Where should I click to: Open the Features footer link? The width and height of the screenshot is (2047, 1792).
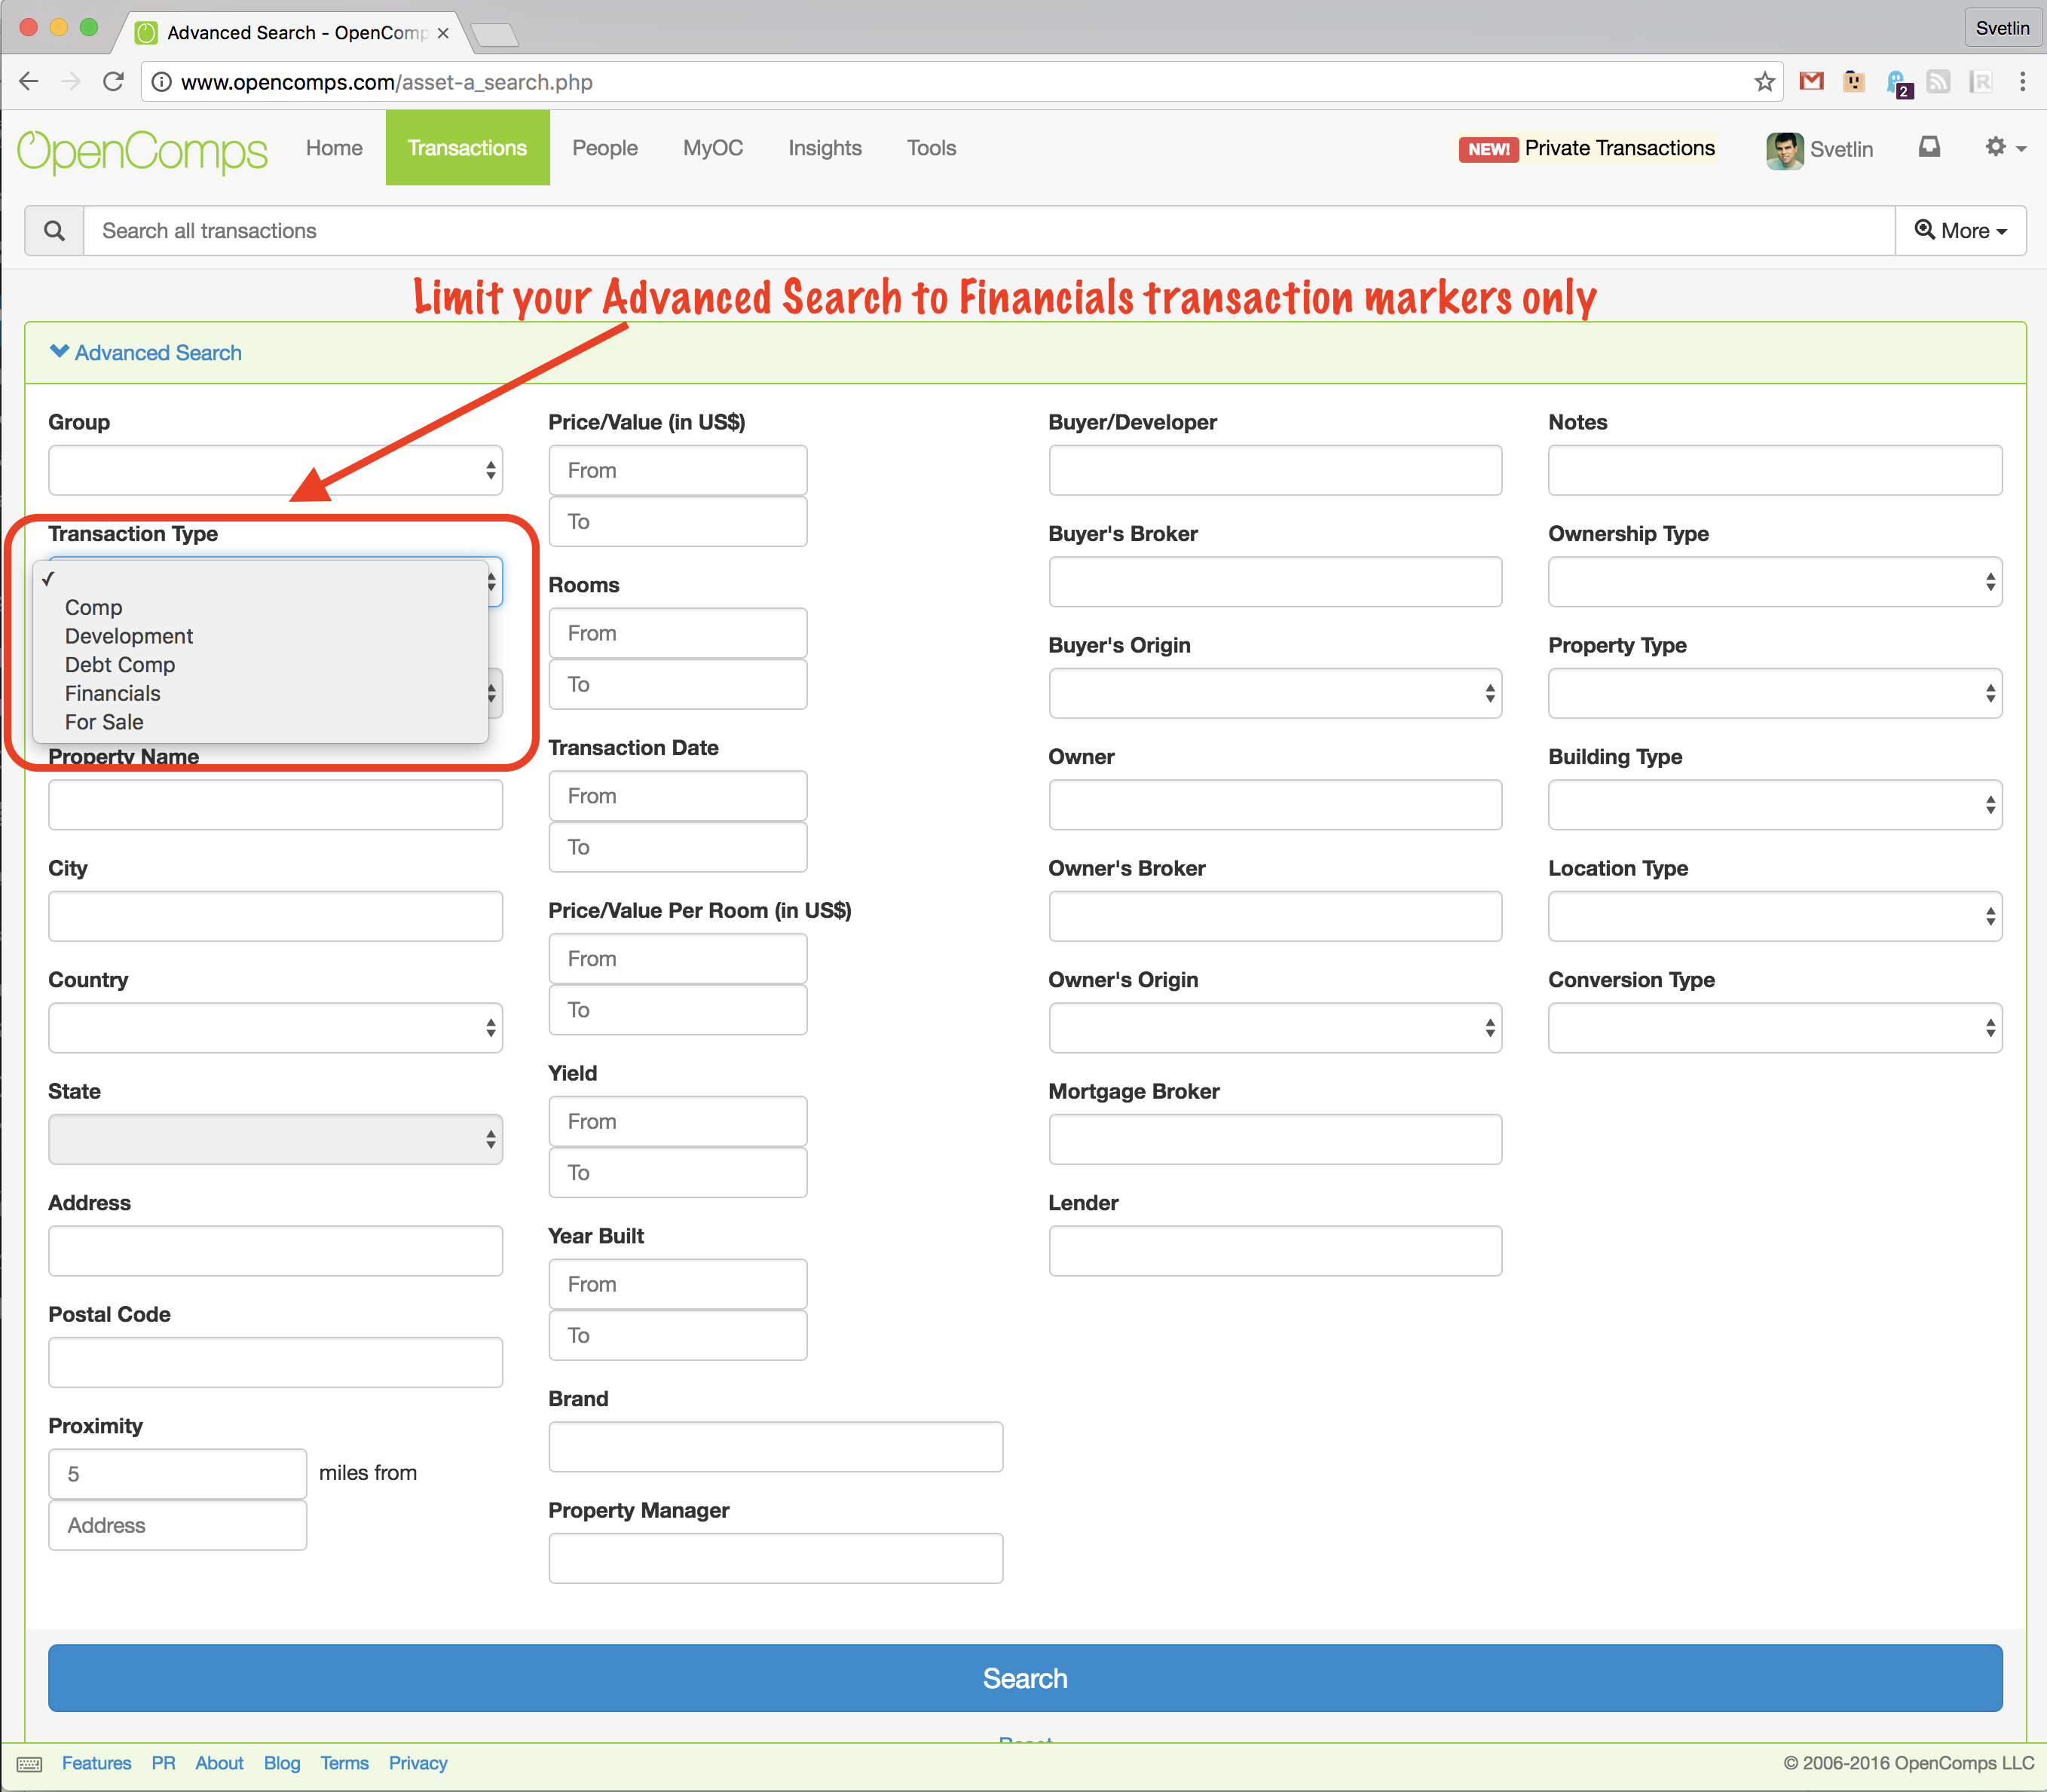[96, 1763]
